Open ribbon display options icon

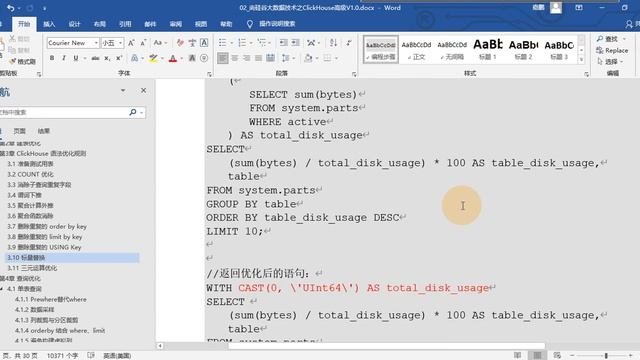click(x=579, y=8)
